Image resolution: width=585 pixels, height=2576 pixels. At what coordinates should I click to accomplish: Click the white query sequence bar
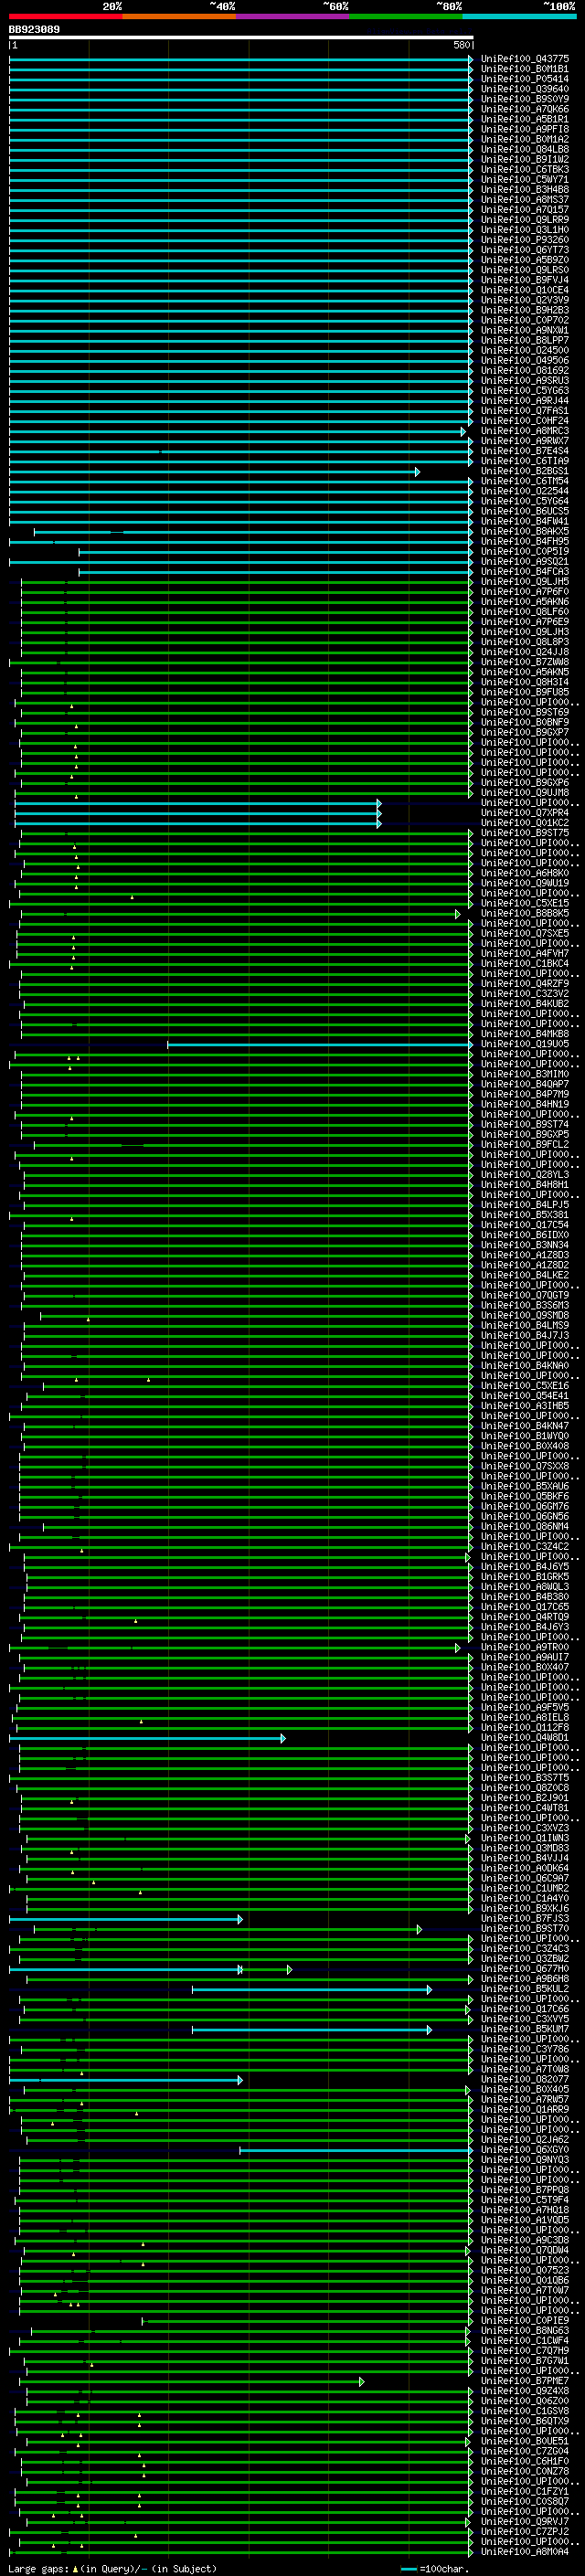click(x=241, y=37)
